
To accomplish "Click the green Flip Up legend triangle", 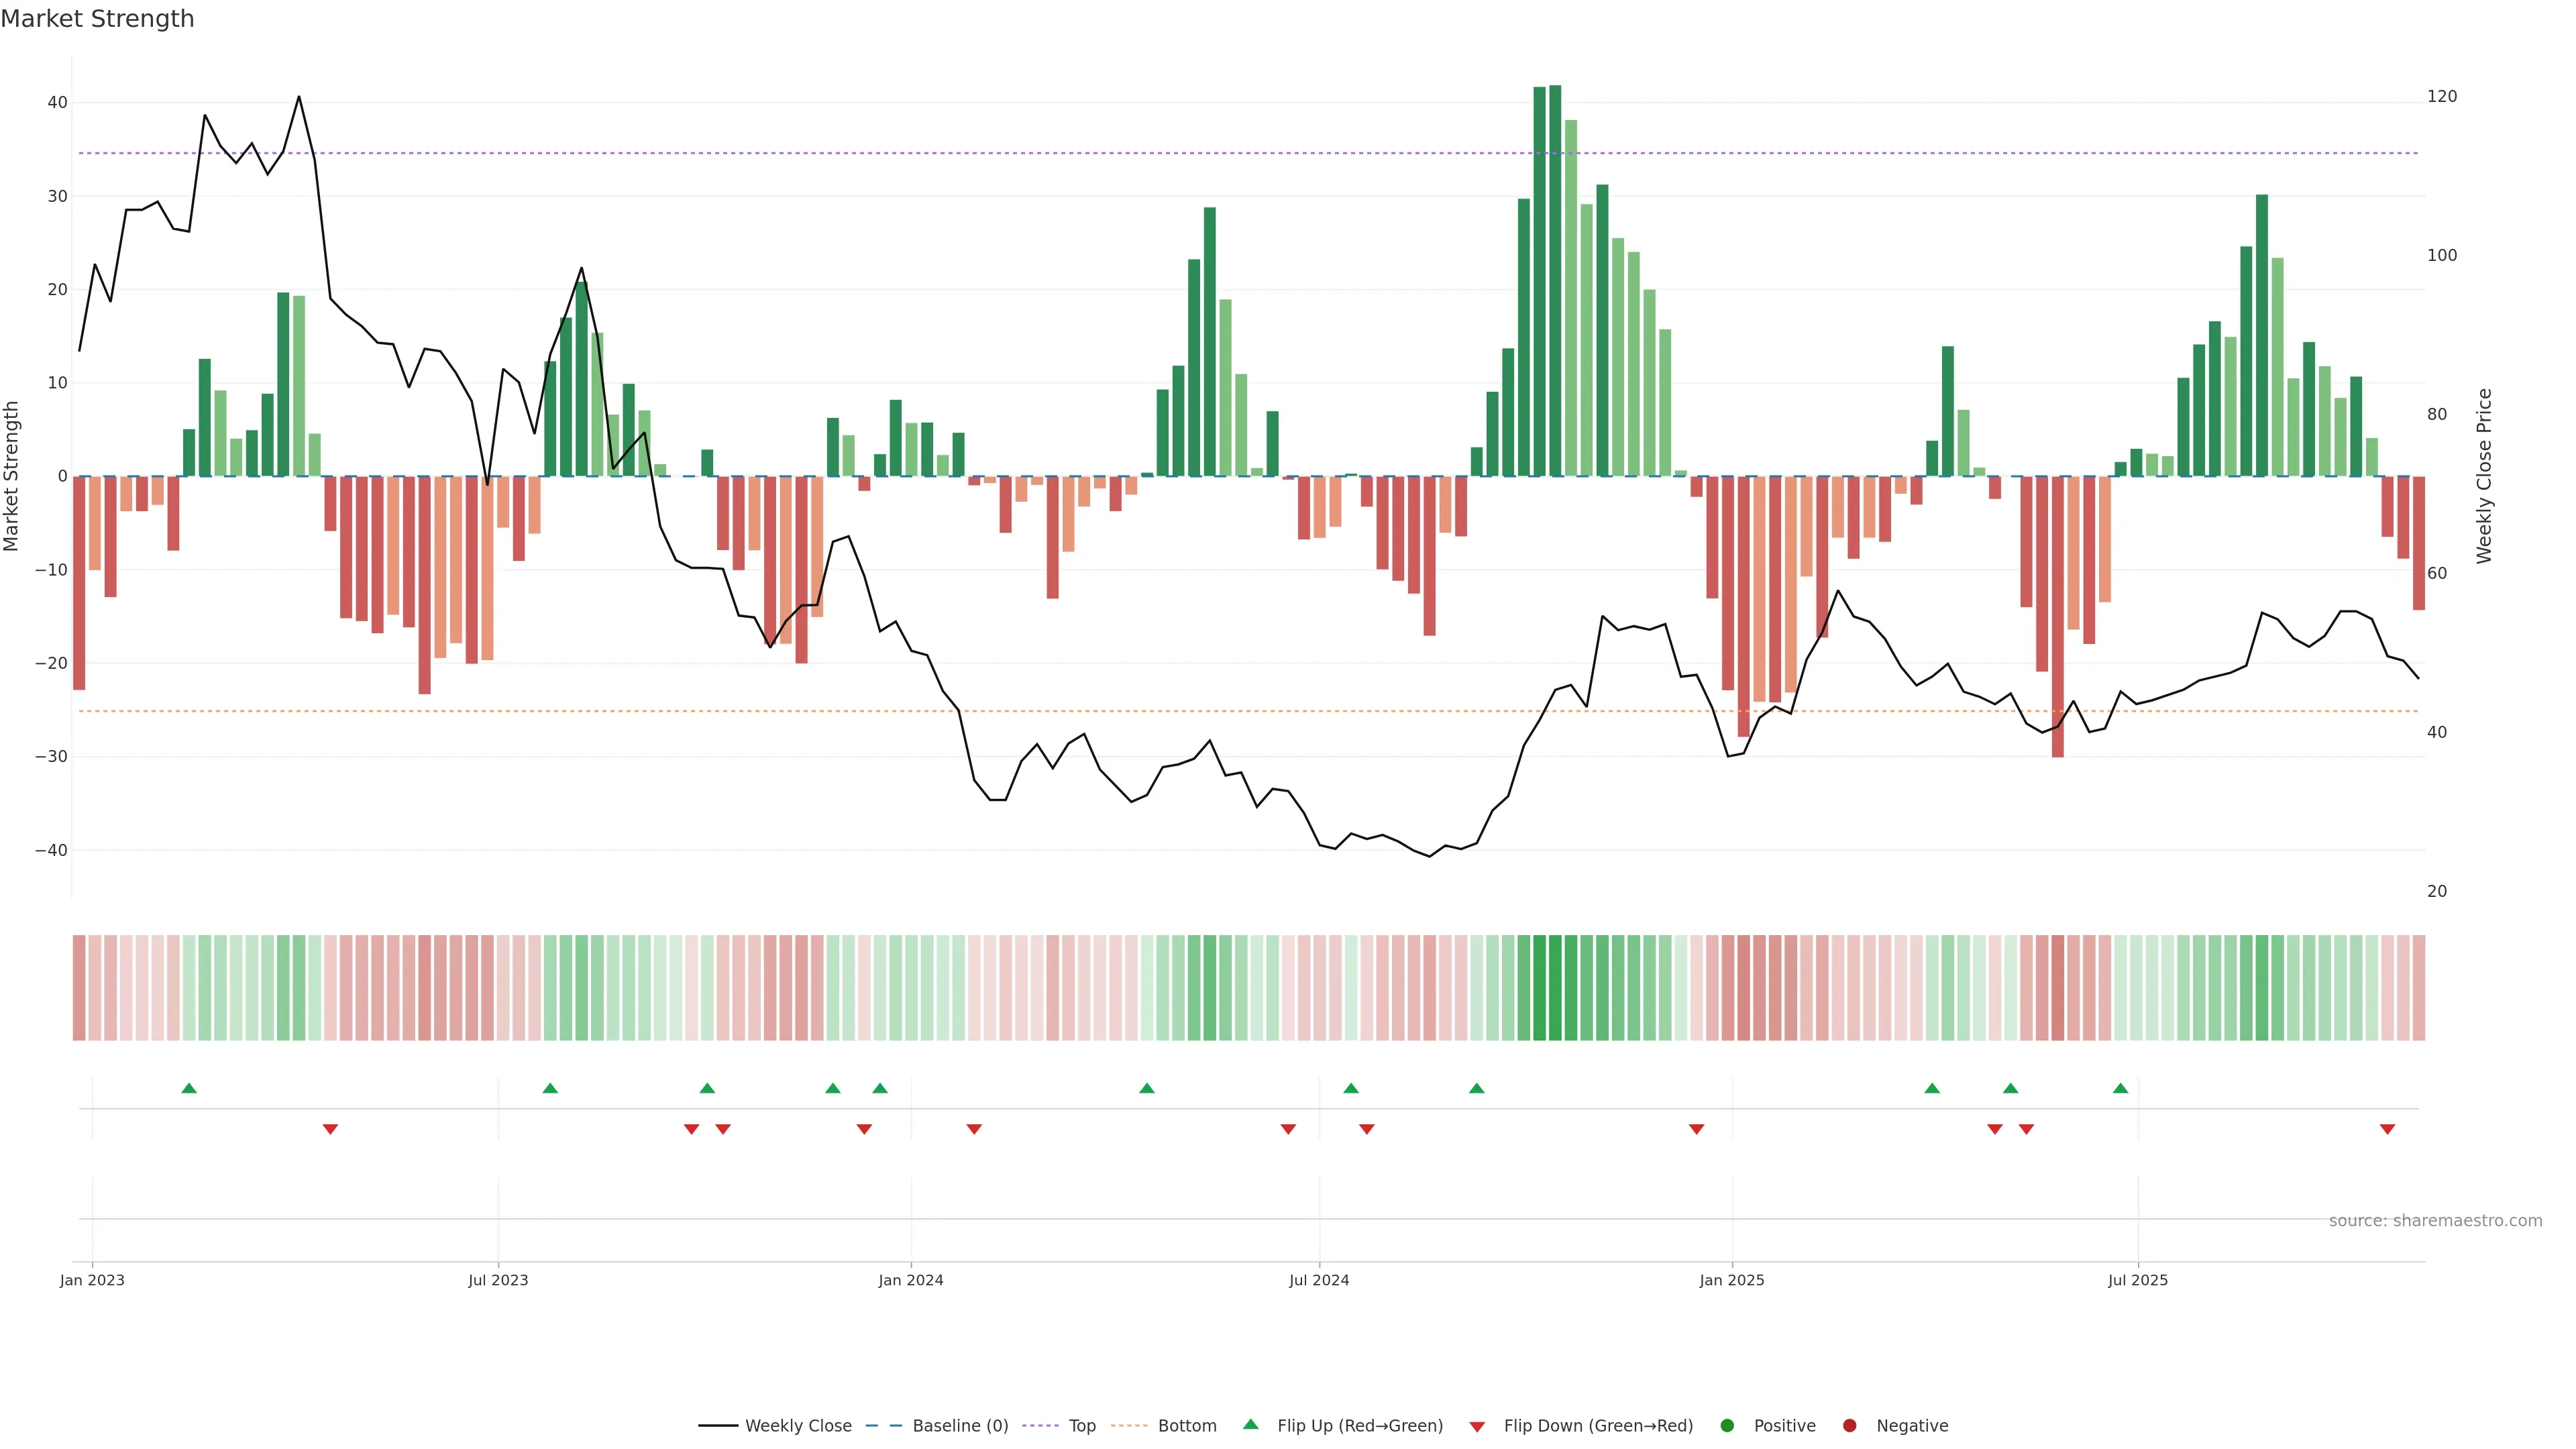I will 1250,1424.
